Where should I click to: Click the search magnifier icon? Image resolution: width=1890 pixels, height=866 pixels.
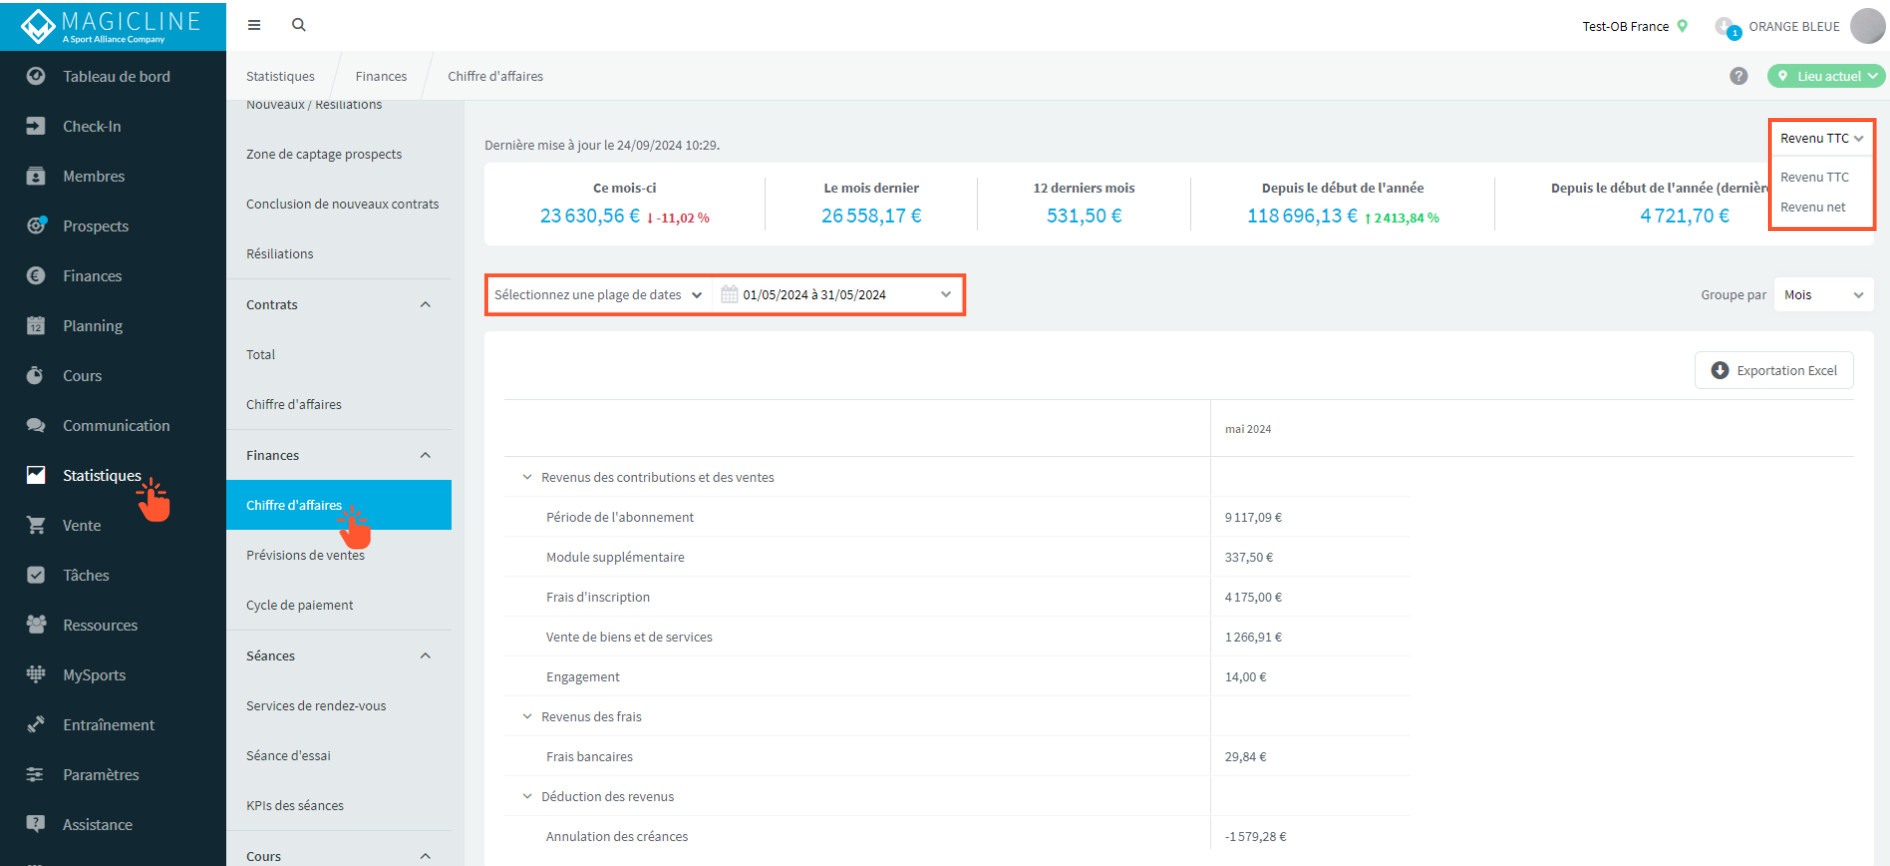coord(298,25)
